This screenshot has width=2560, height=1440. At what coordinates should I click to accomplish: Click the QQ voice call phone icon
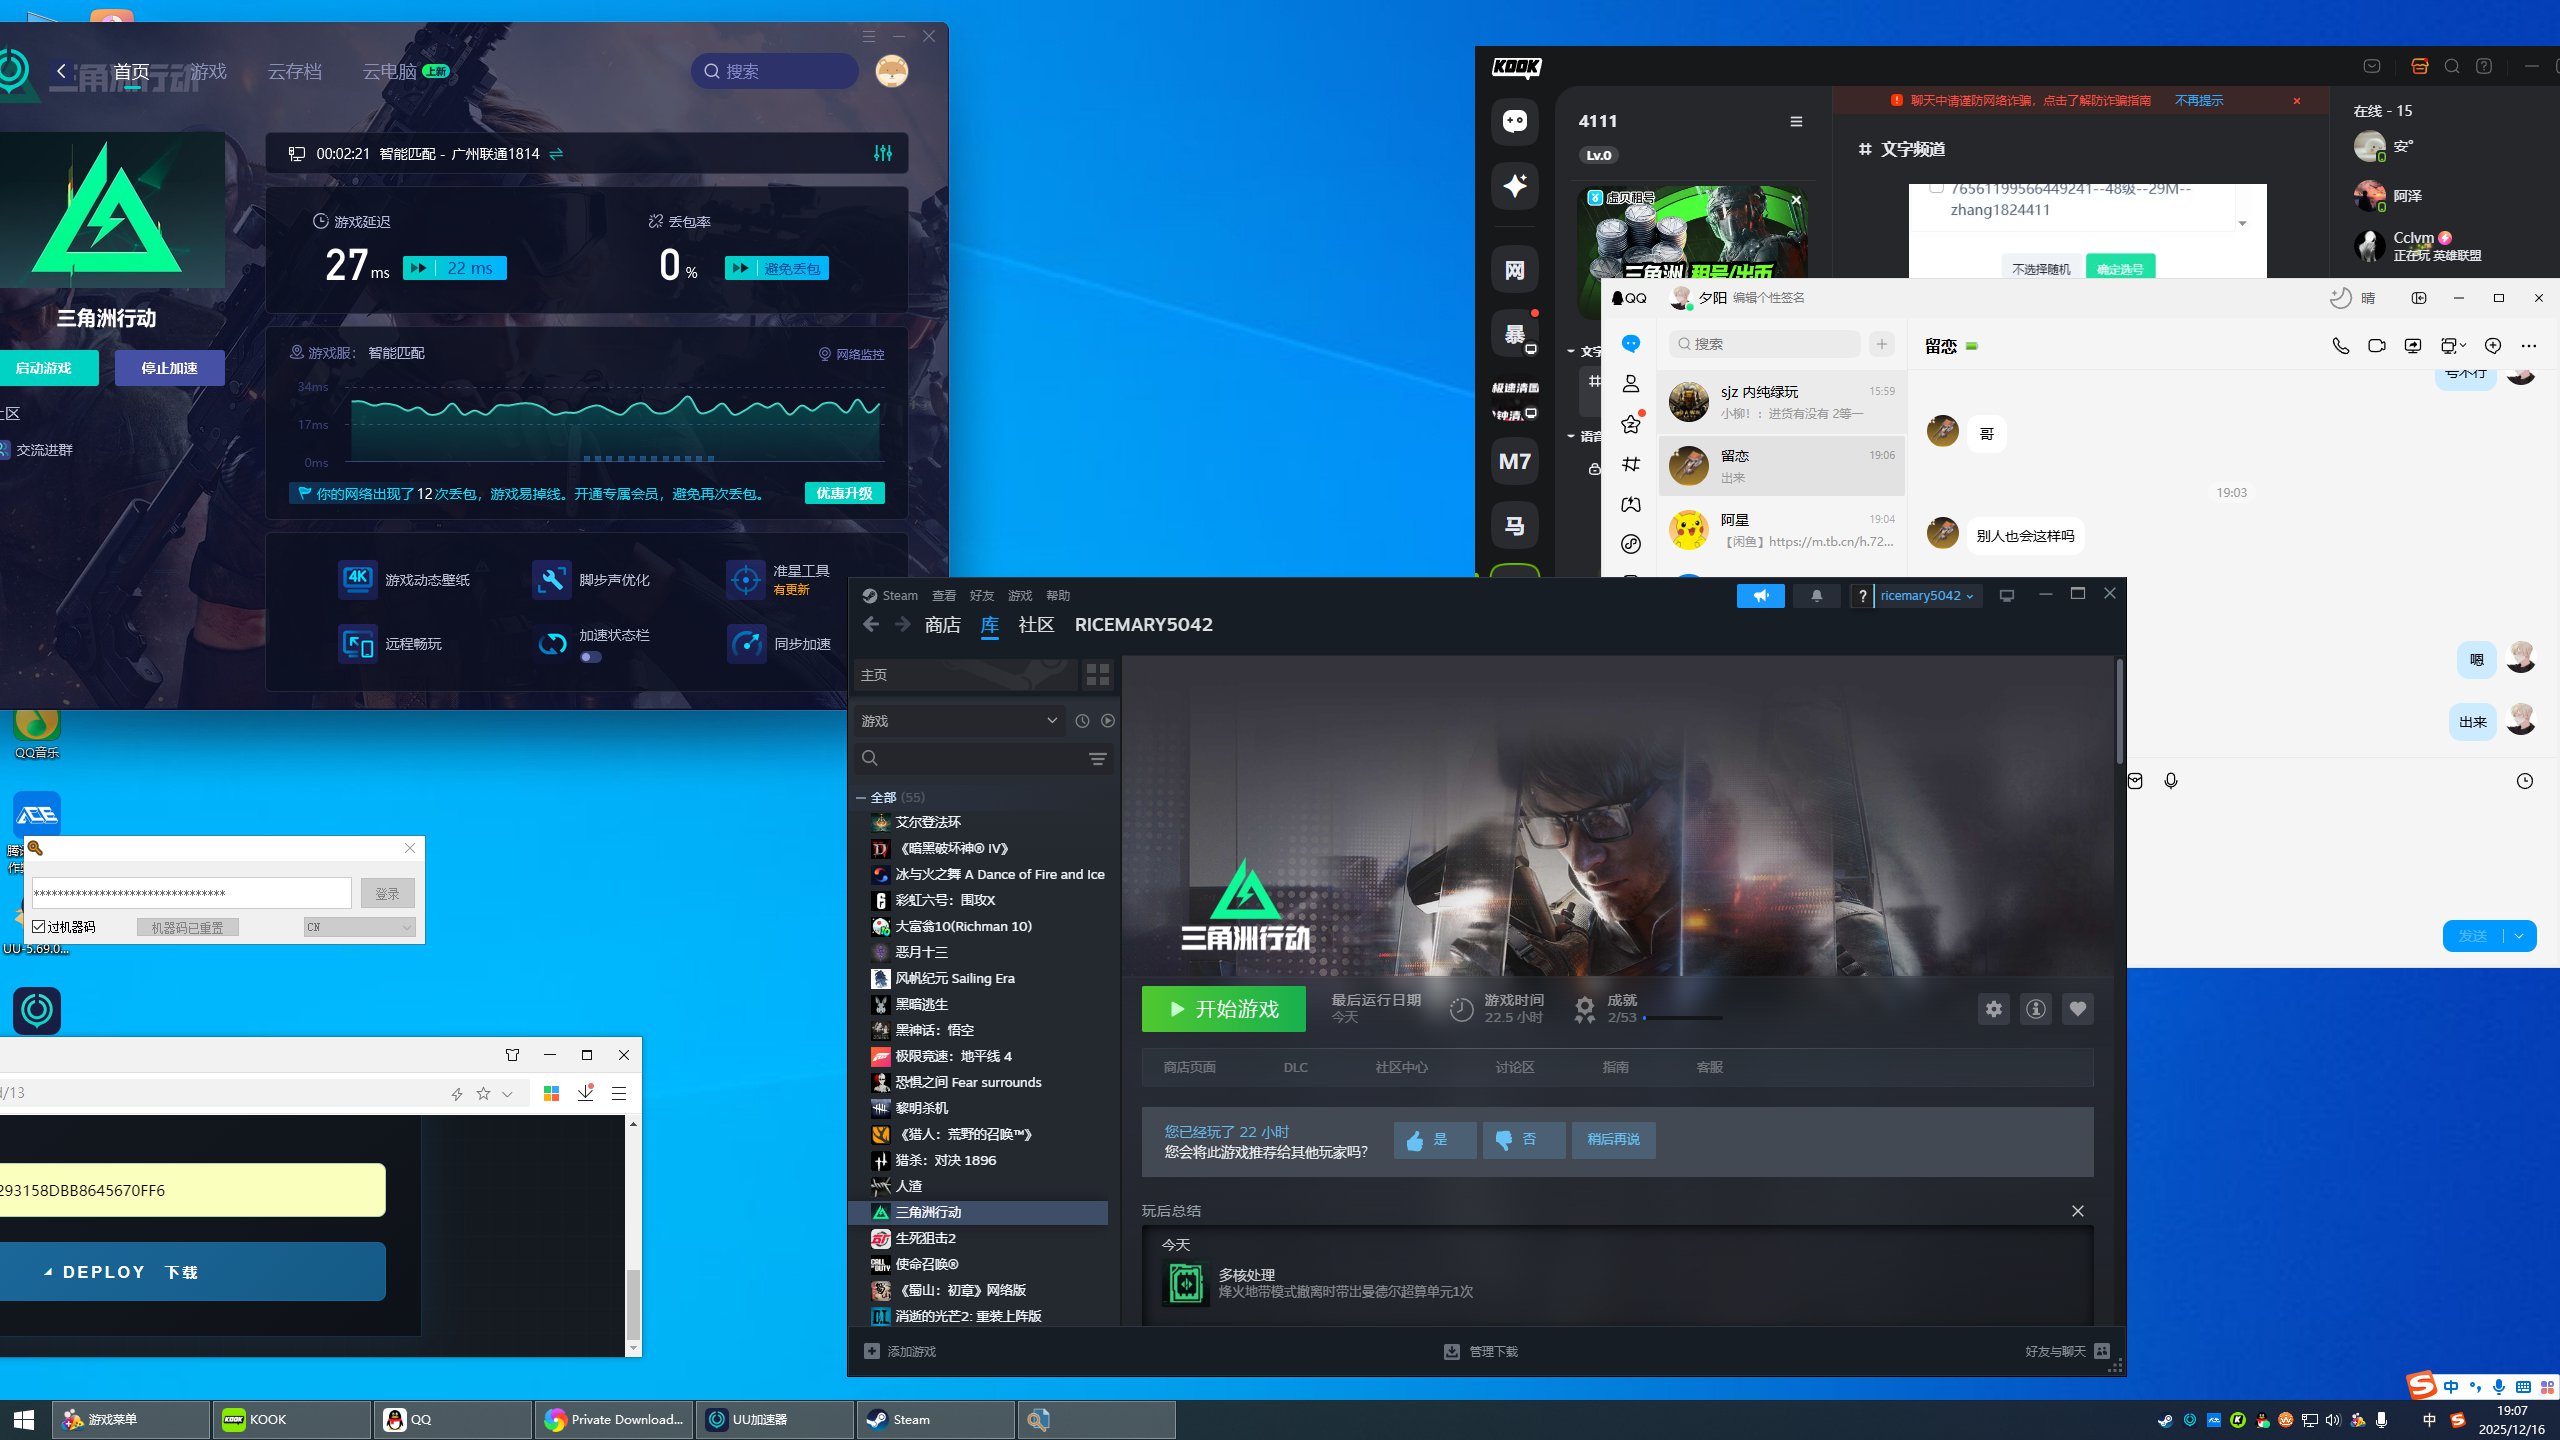coord(2340,346)
